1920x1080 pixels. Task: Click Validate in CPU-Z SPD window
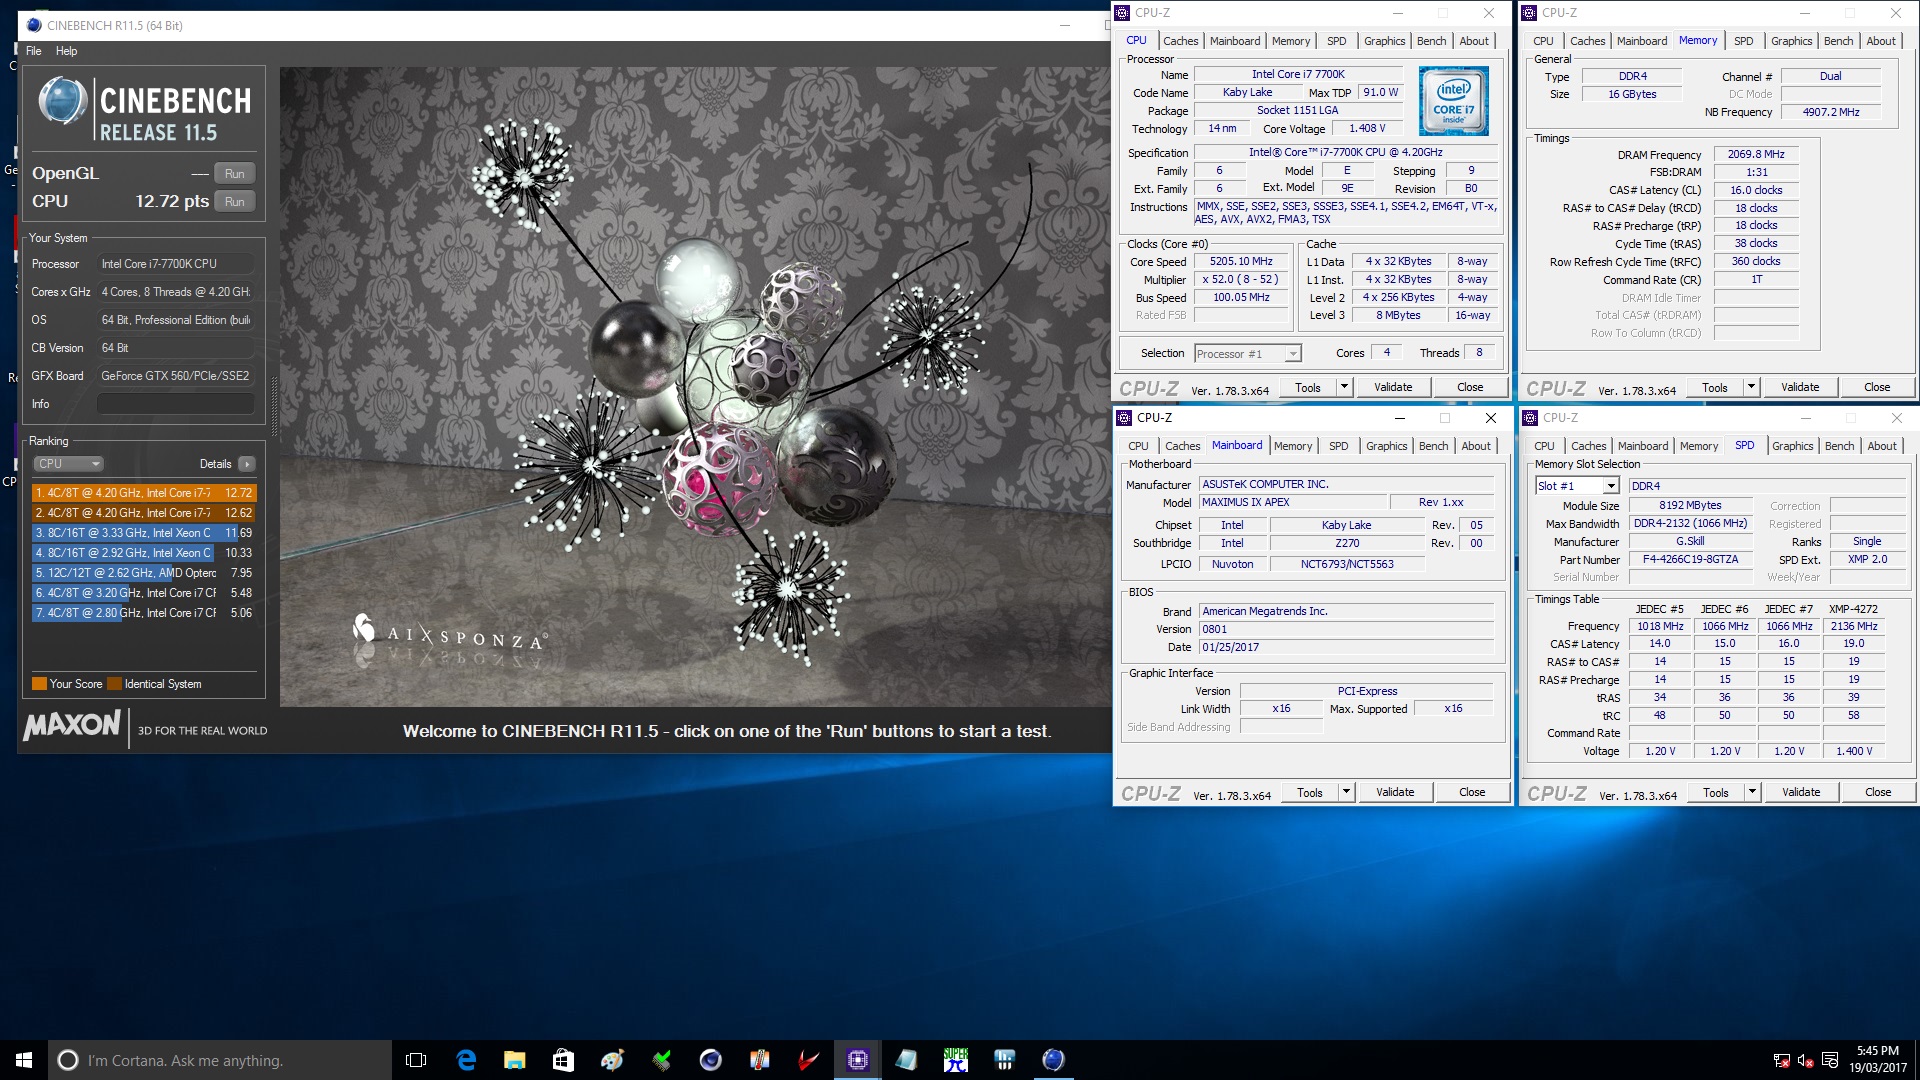[1801, 792]
